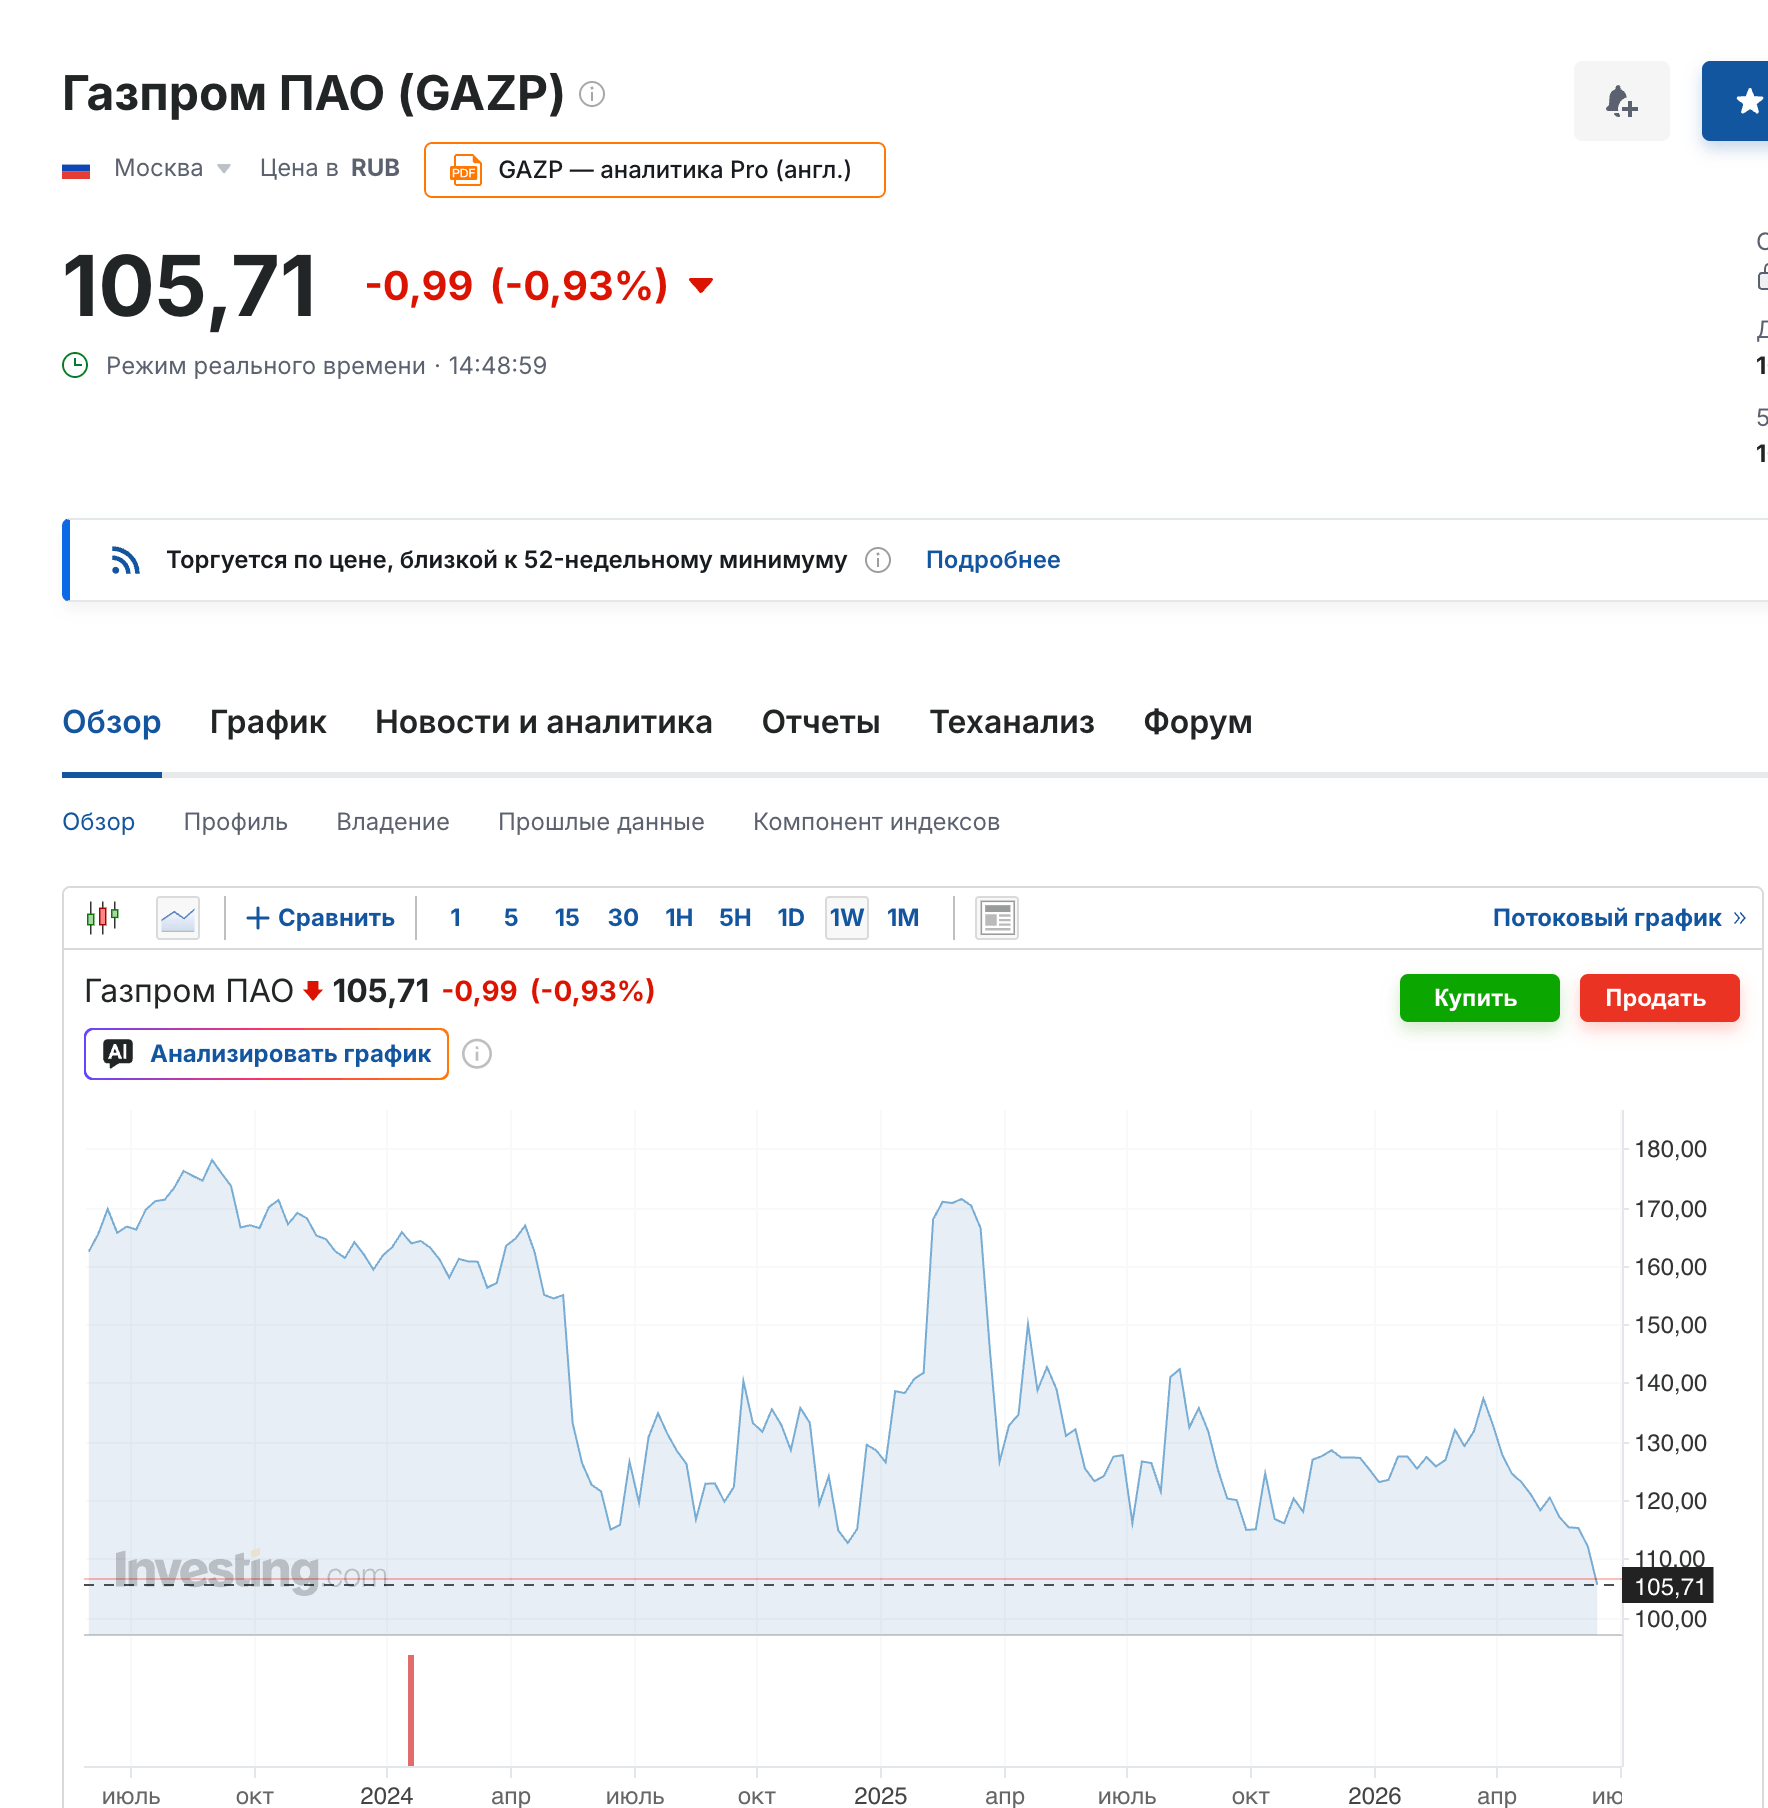Click Сравнить to compare instruments
This screenshot has width=1768, height=1808.
pos(321,918)
